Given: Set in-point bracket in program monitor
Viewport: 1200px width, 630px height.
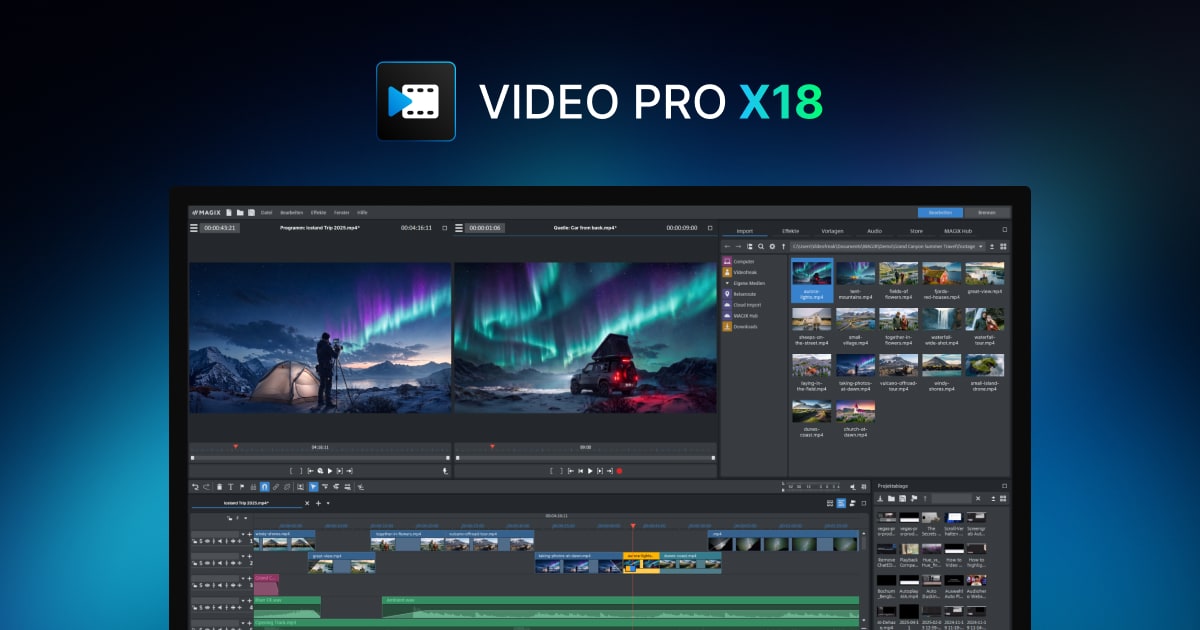Looking at the screenshot, I should coord(291,471).
